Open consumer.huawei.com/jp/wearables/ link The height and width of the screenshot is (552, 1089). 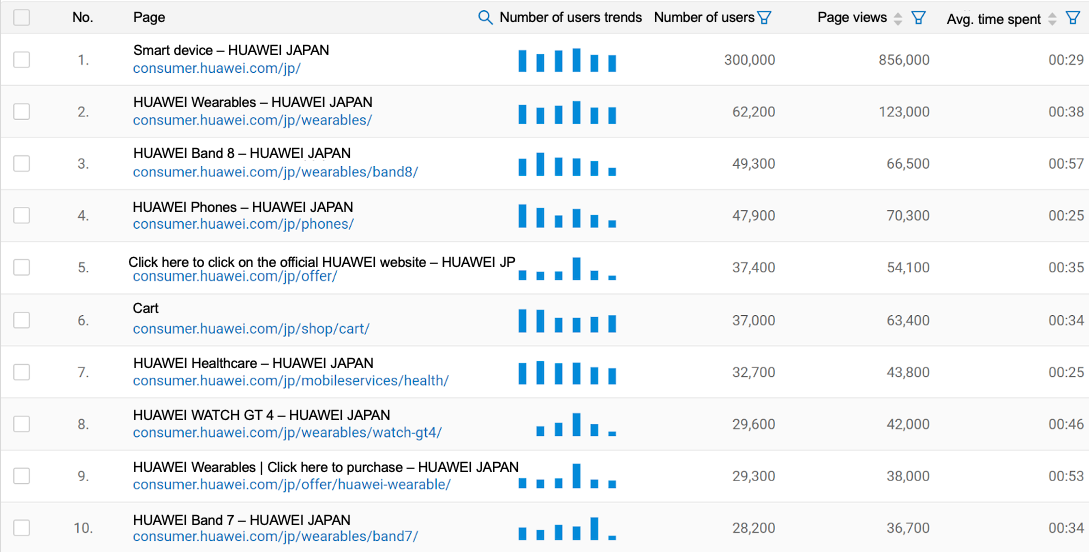click(x=252, y=120)
